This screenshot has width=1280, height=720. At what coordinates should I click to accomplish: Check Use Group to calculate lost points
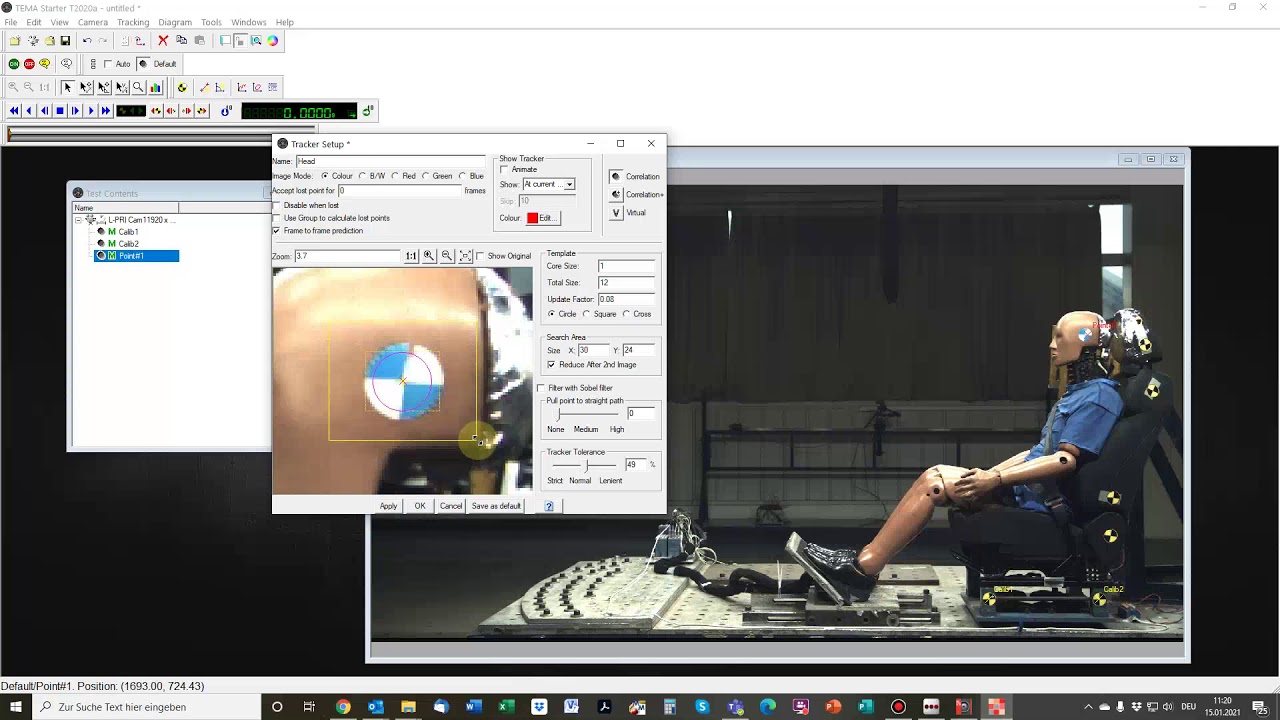[x=276, y=218]
